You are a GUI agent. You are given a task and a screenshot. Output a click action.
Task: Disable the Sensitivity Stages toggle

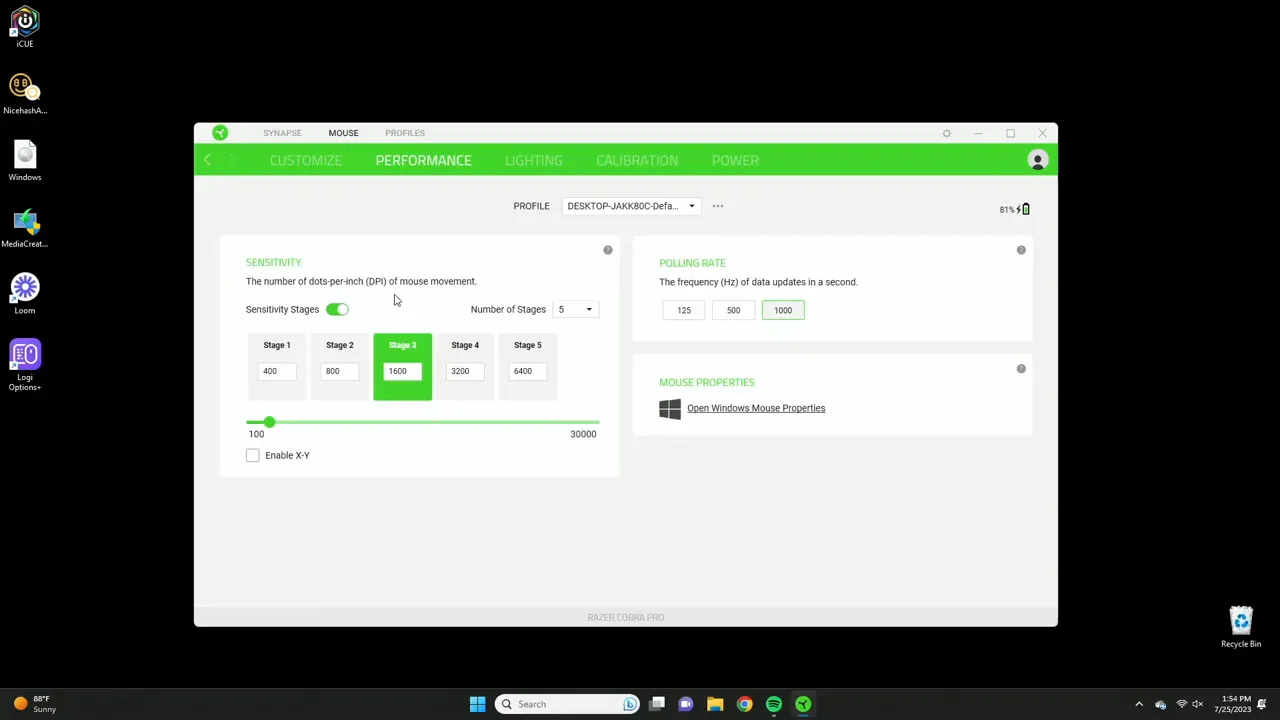click(x=337, y=309)
